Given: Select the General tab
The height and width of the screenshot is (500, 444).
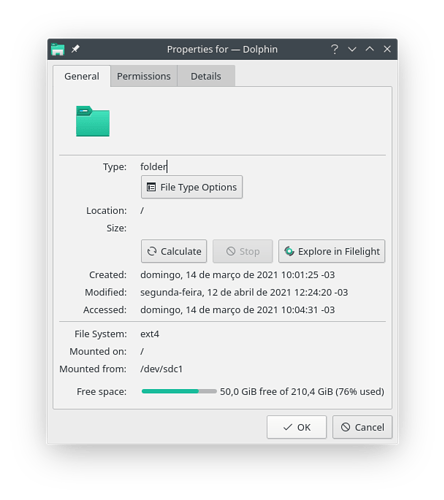Looking at the screenshot, I should point(82,76).
